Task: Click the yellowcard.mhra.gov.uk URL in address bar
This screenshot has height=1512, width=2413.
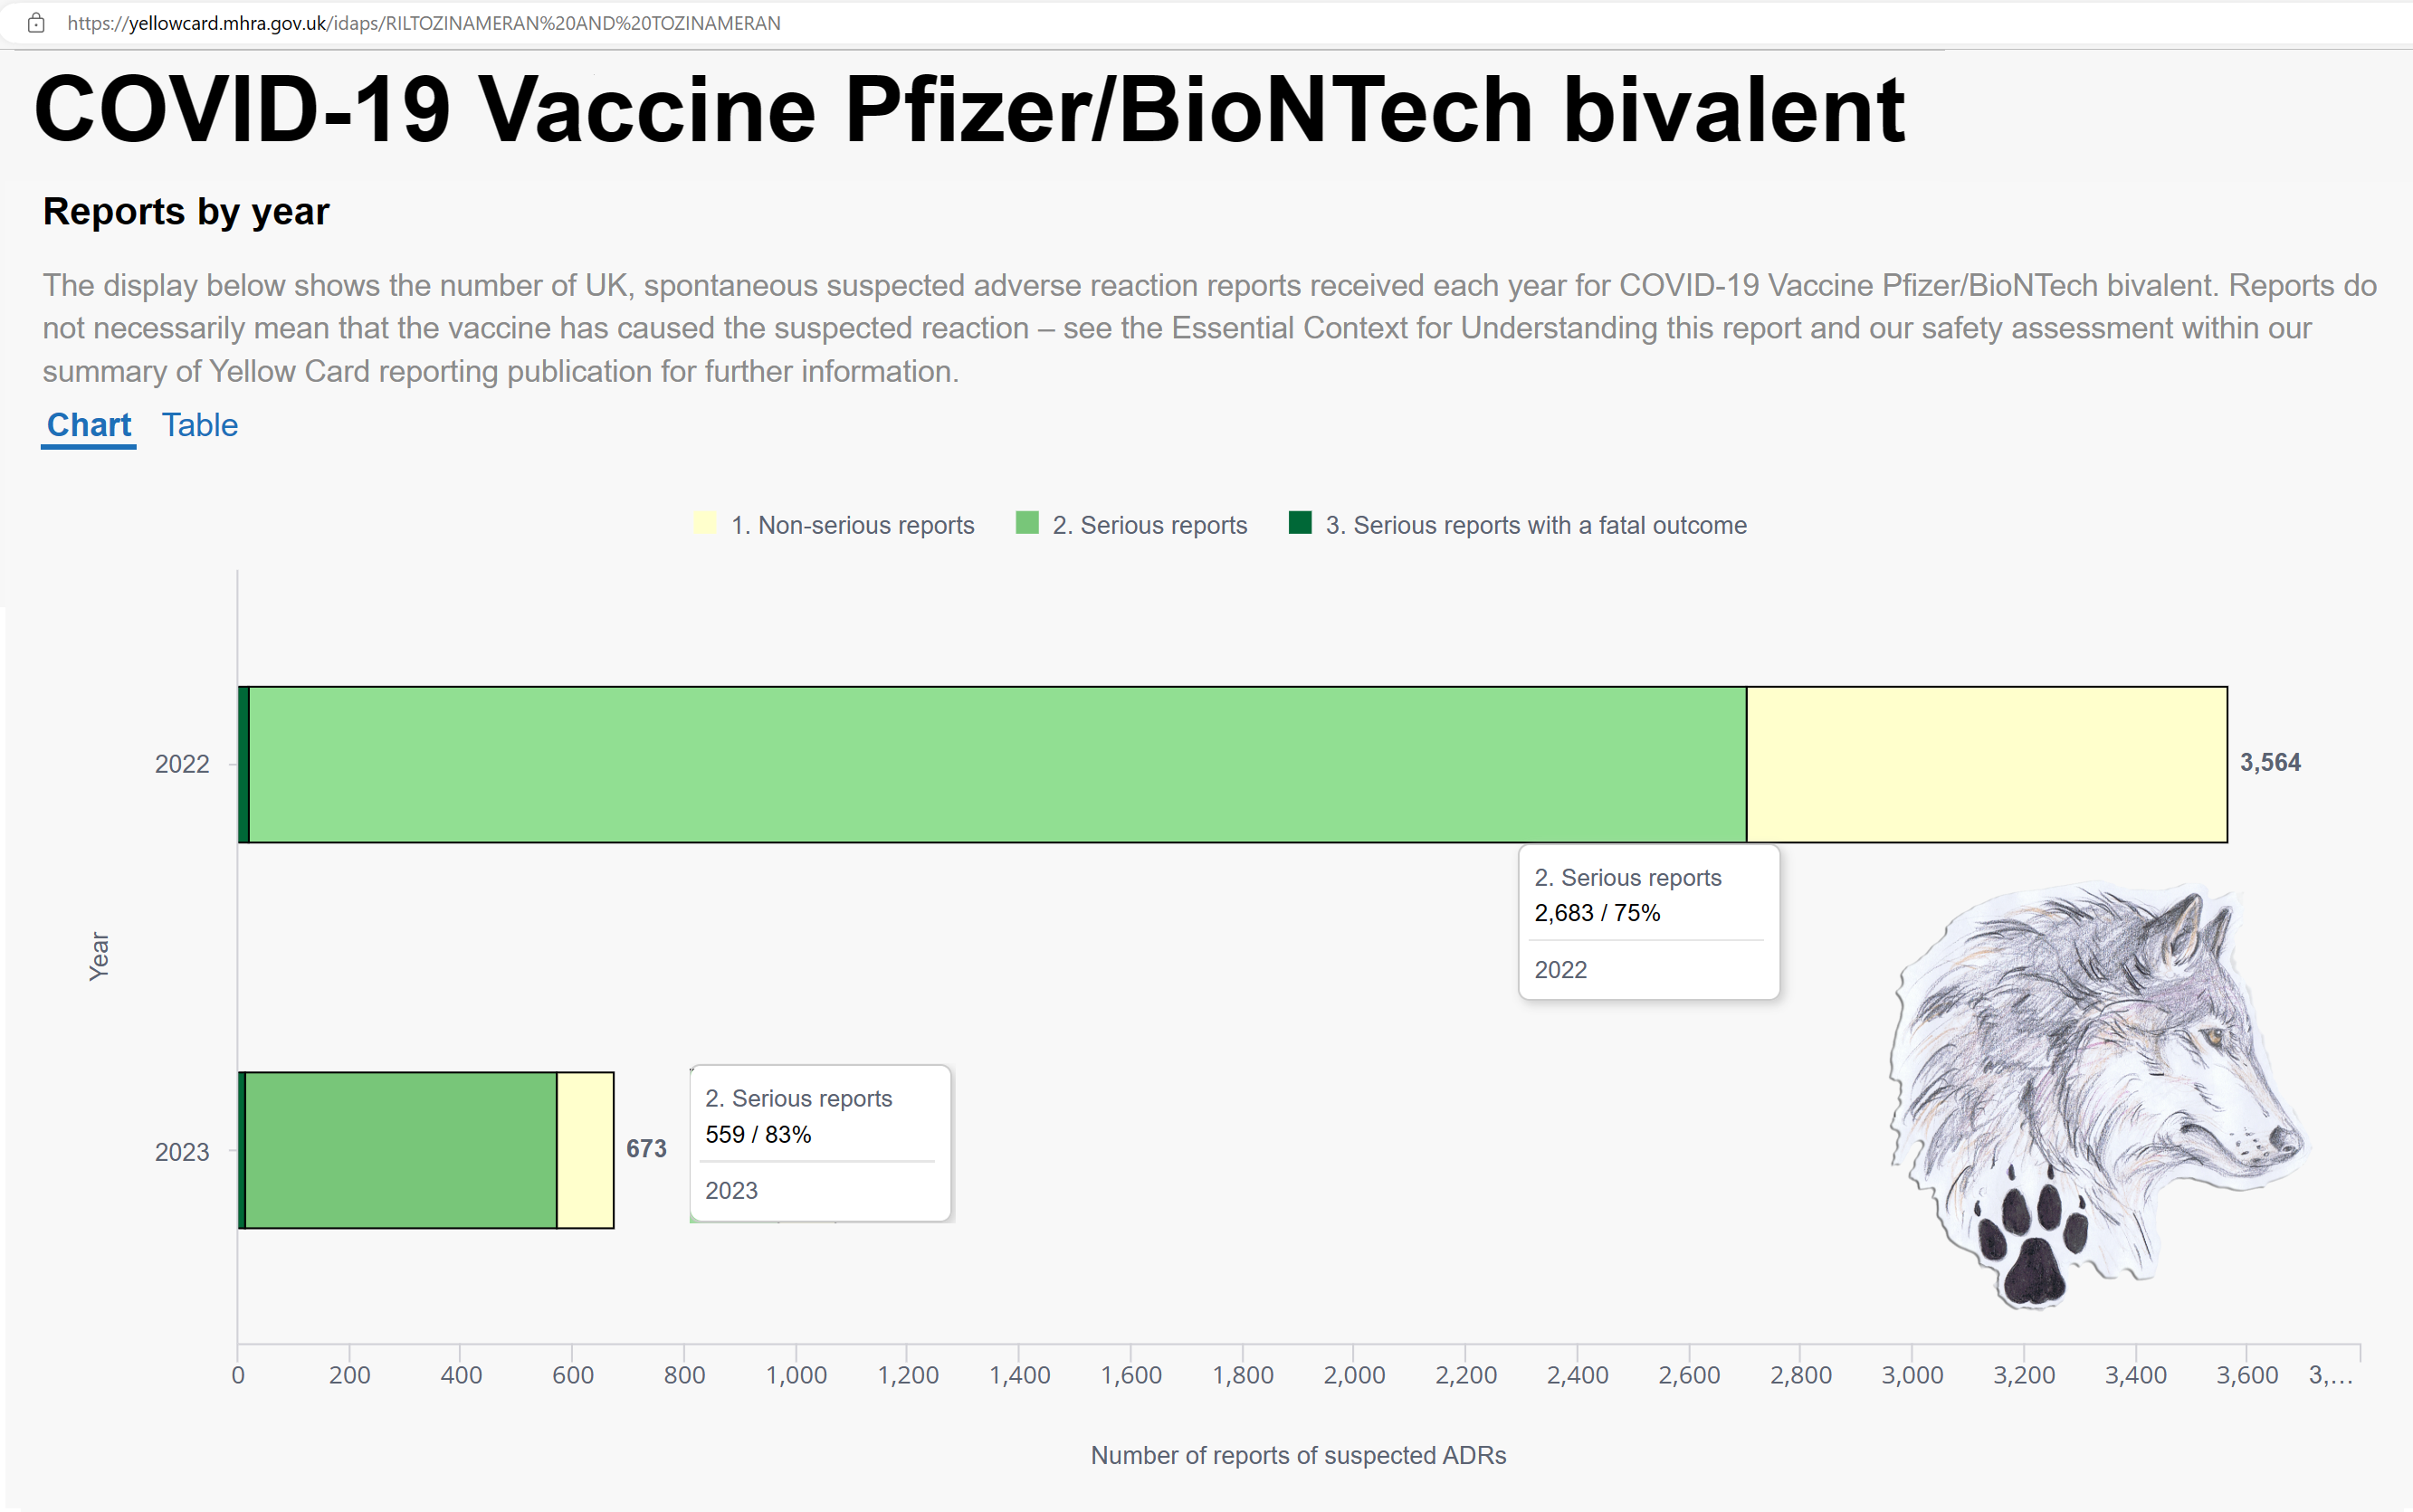Action: [424, 23]
